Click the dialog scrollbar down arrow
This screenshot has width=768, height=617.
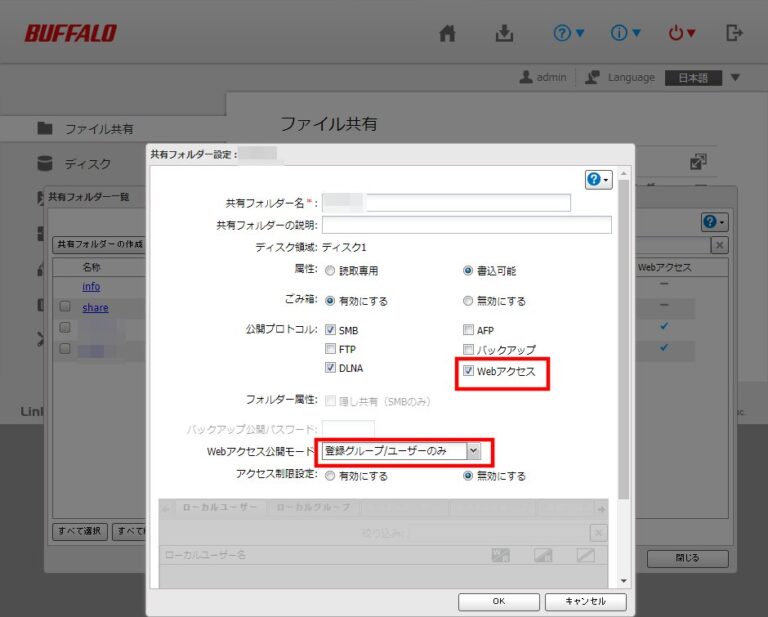624,581
